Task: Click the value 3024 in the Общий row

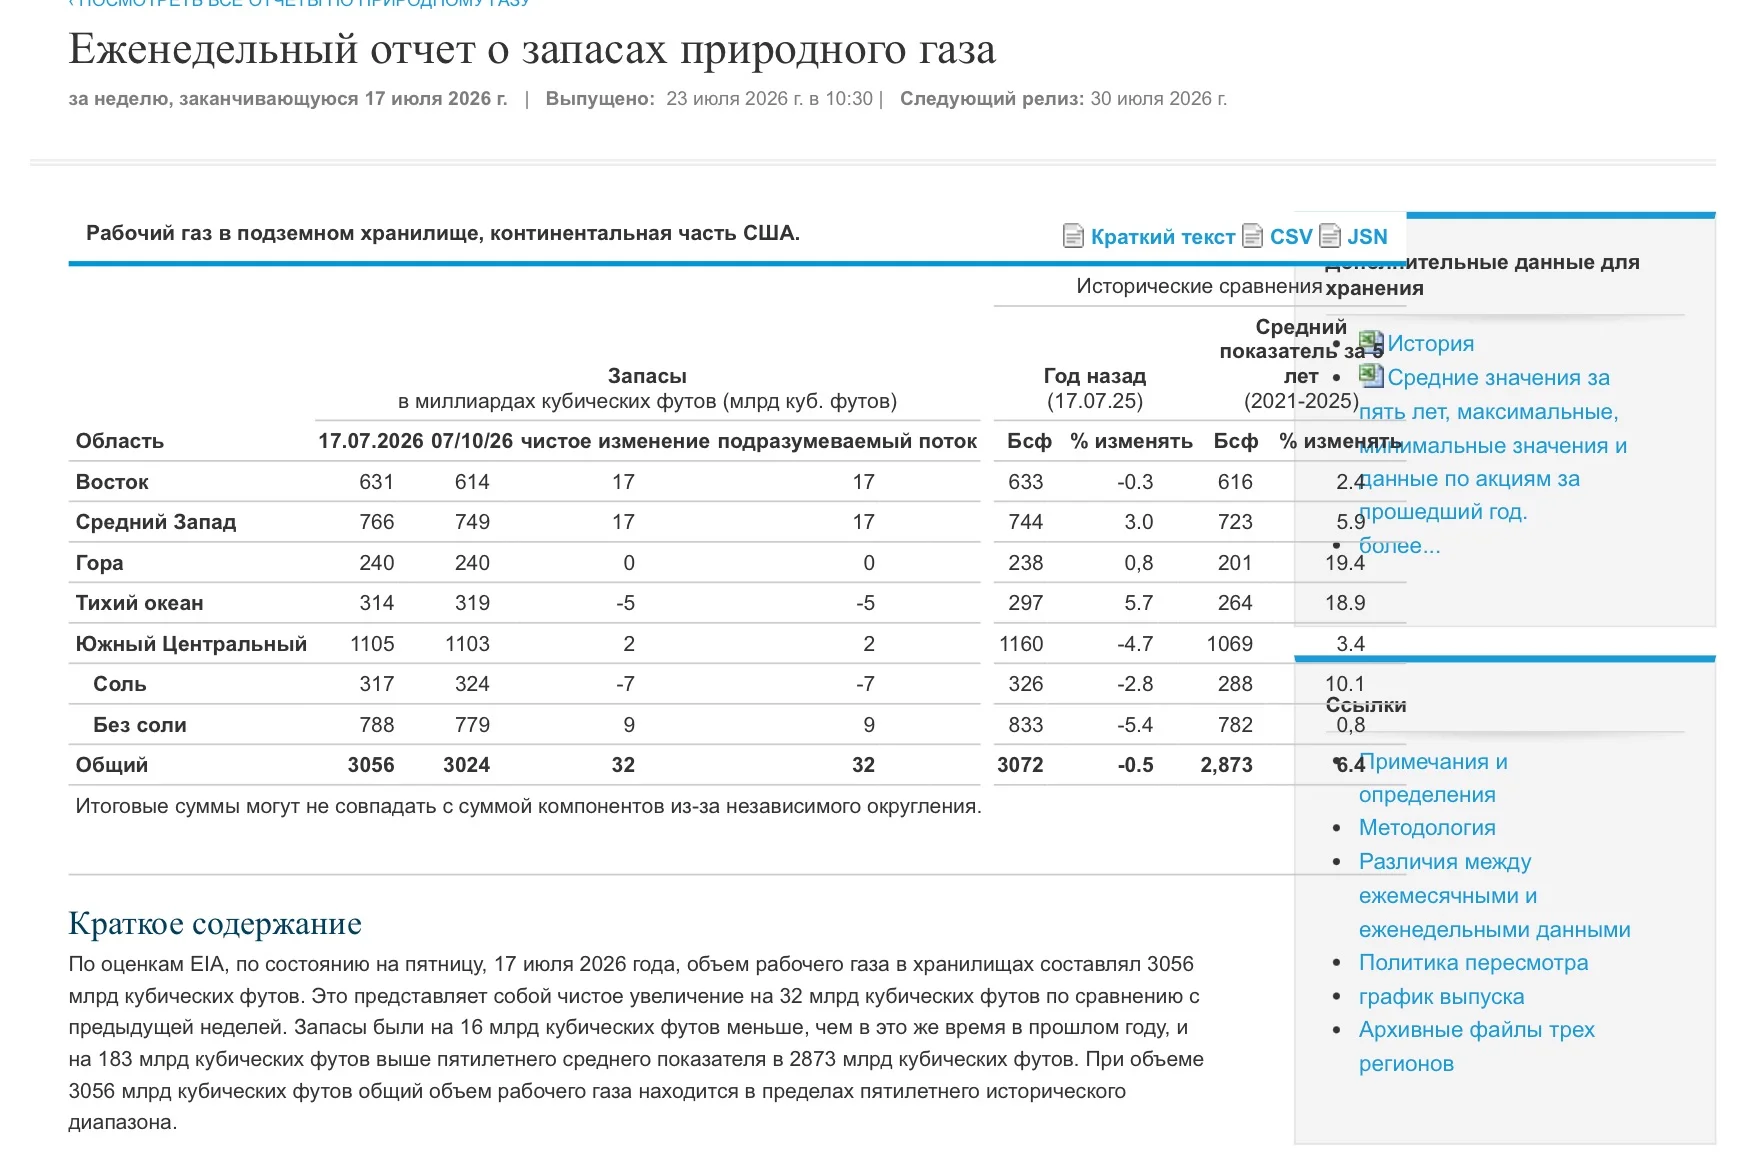Action: tap(467, 765)
